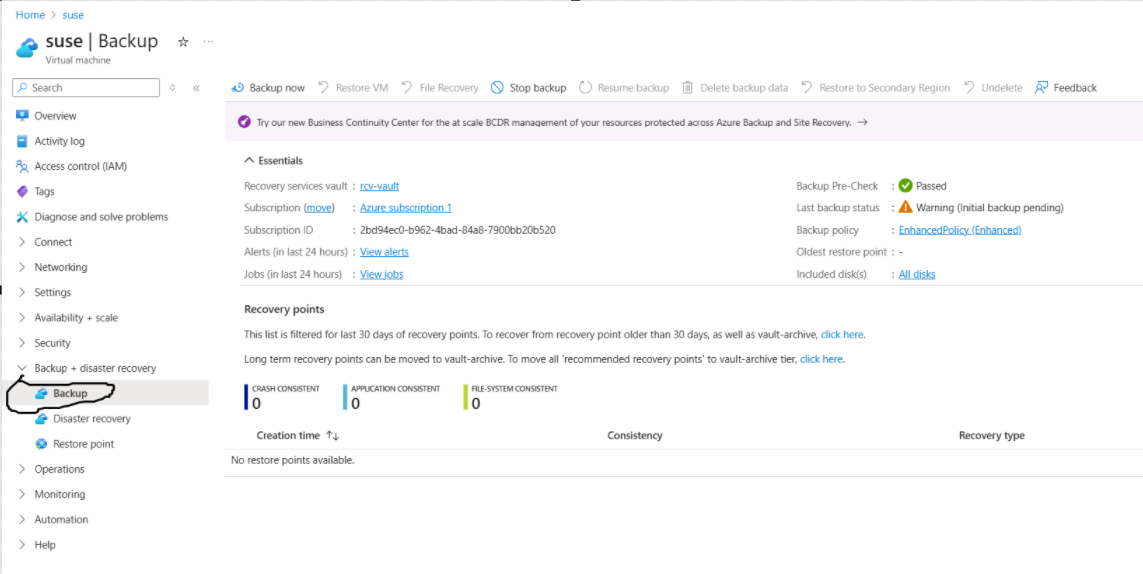1143x574 pixels.
Task: Click the Overview monitor icon
Action: (x=22, y=116)
